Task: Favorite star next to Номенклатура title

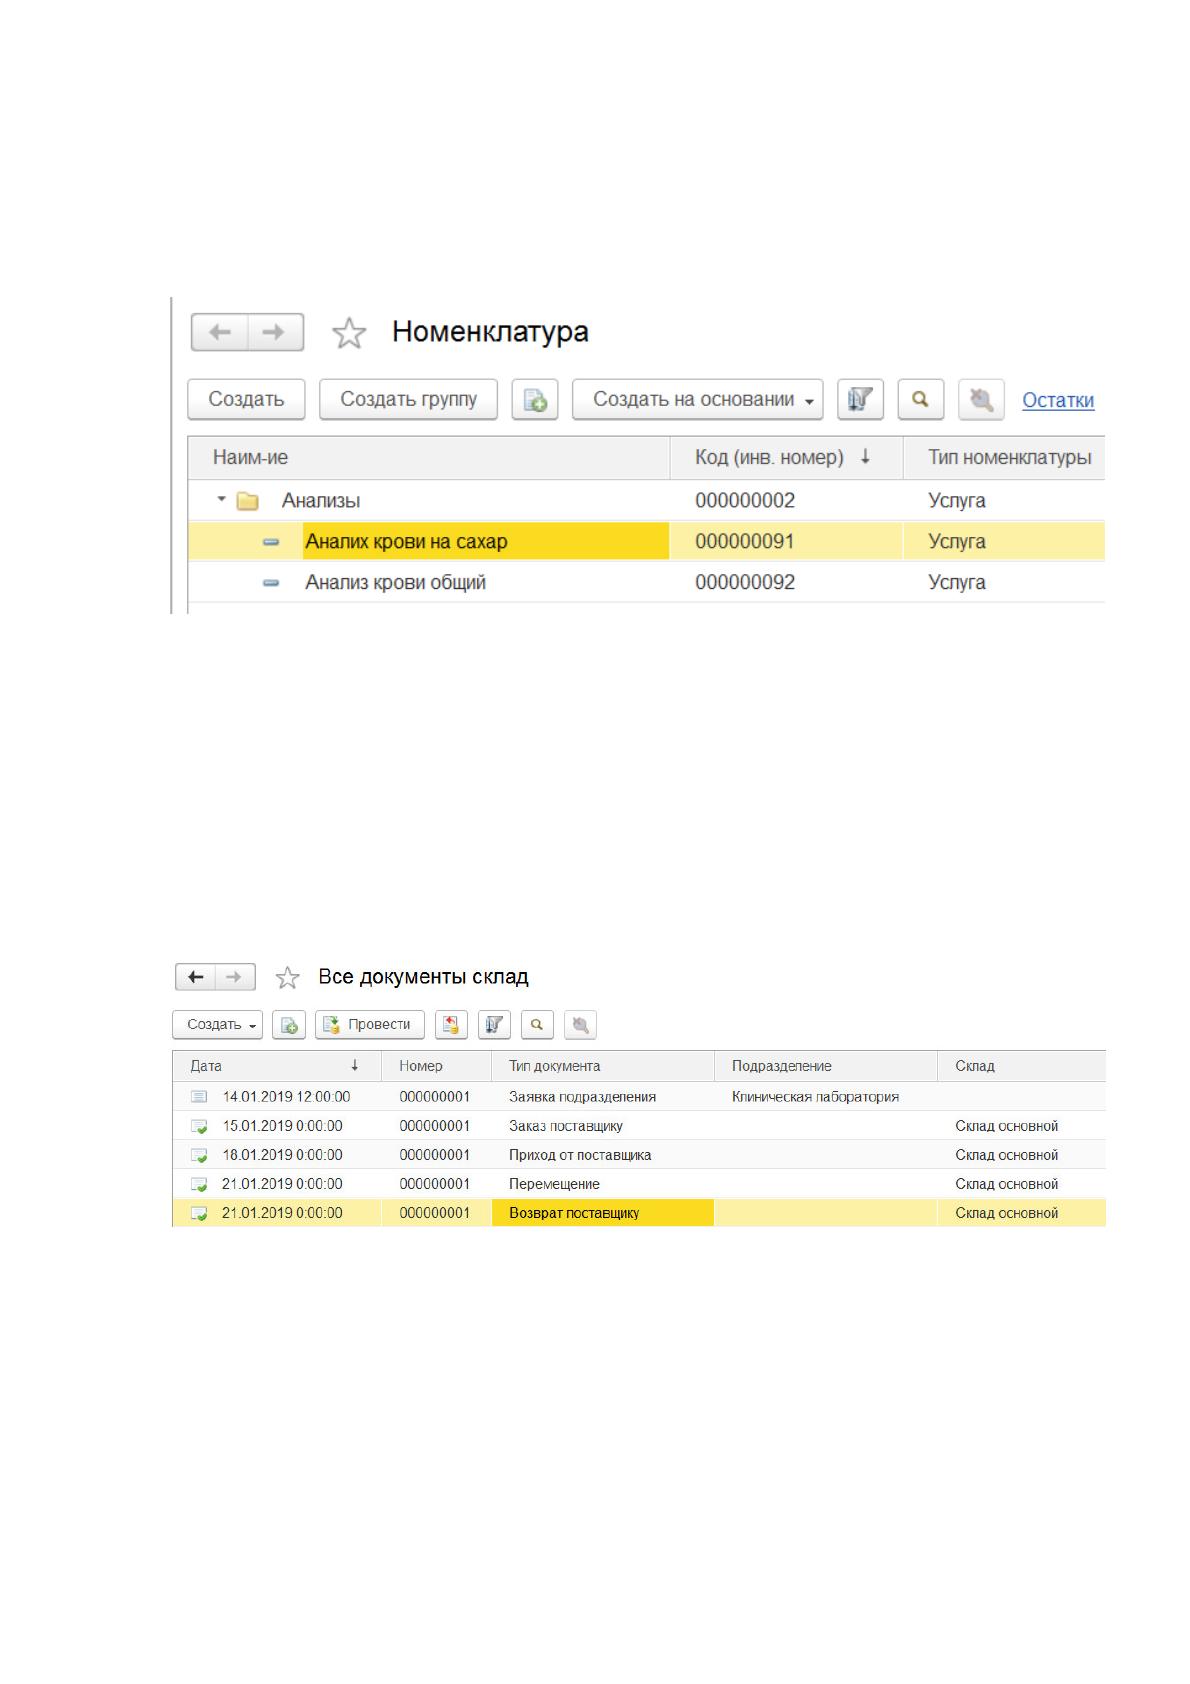Action: pos(349,332)
